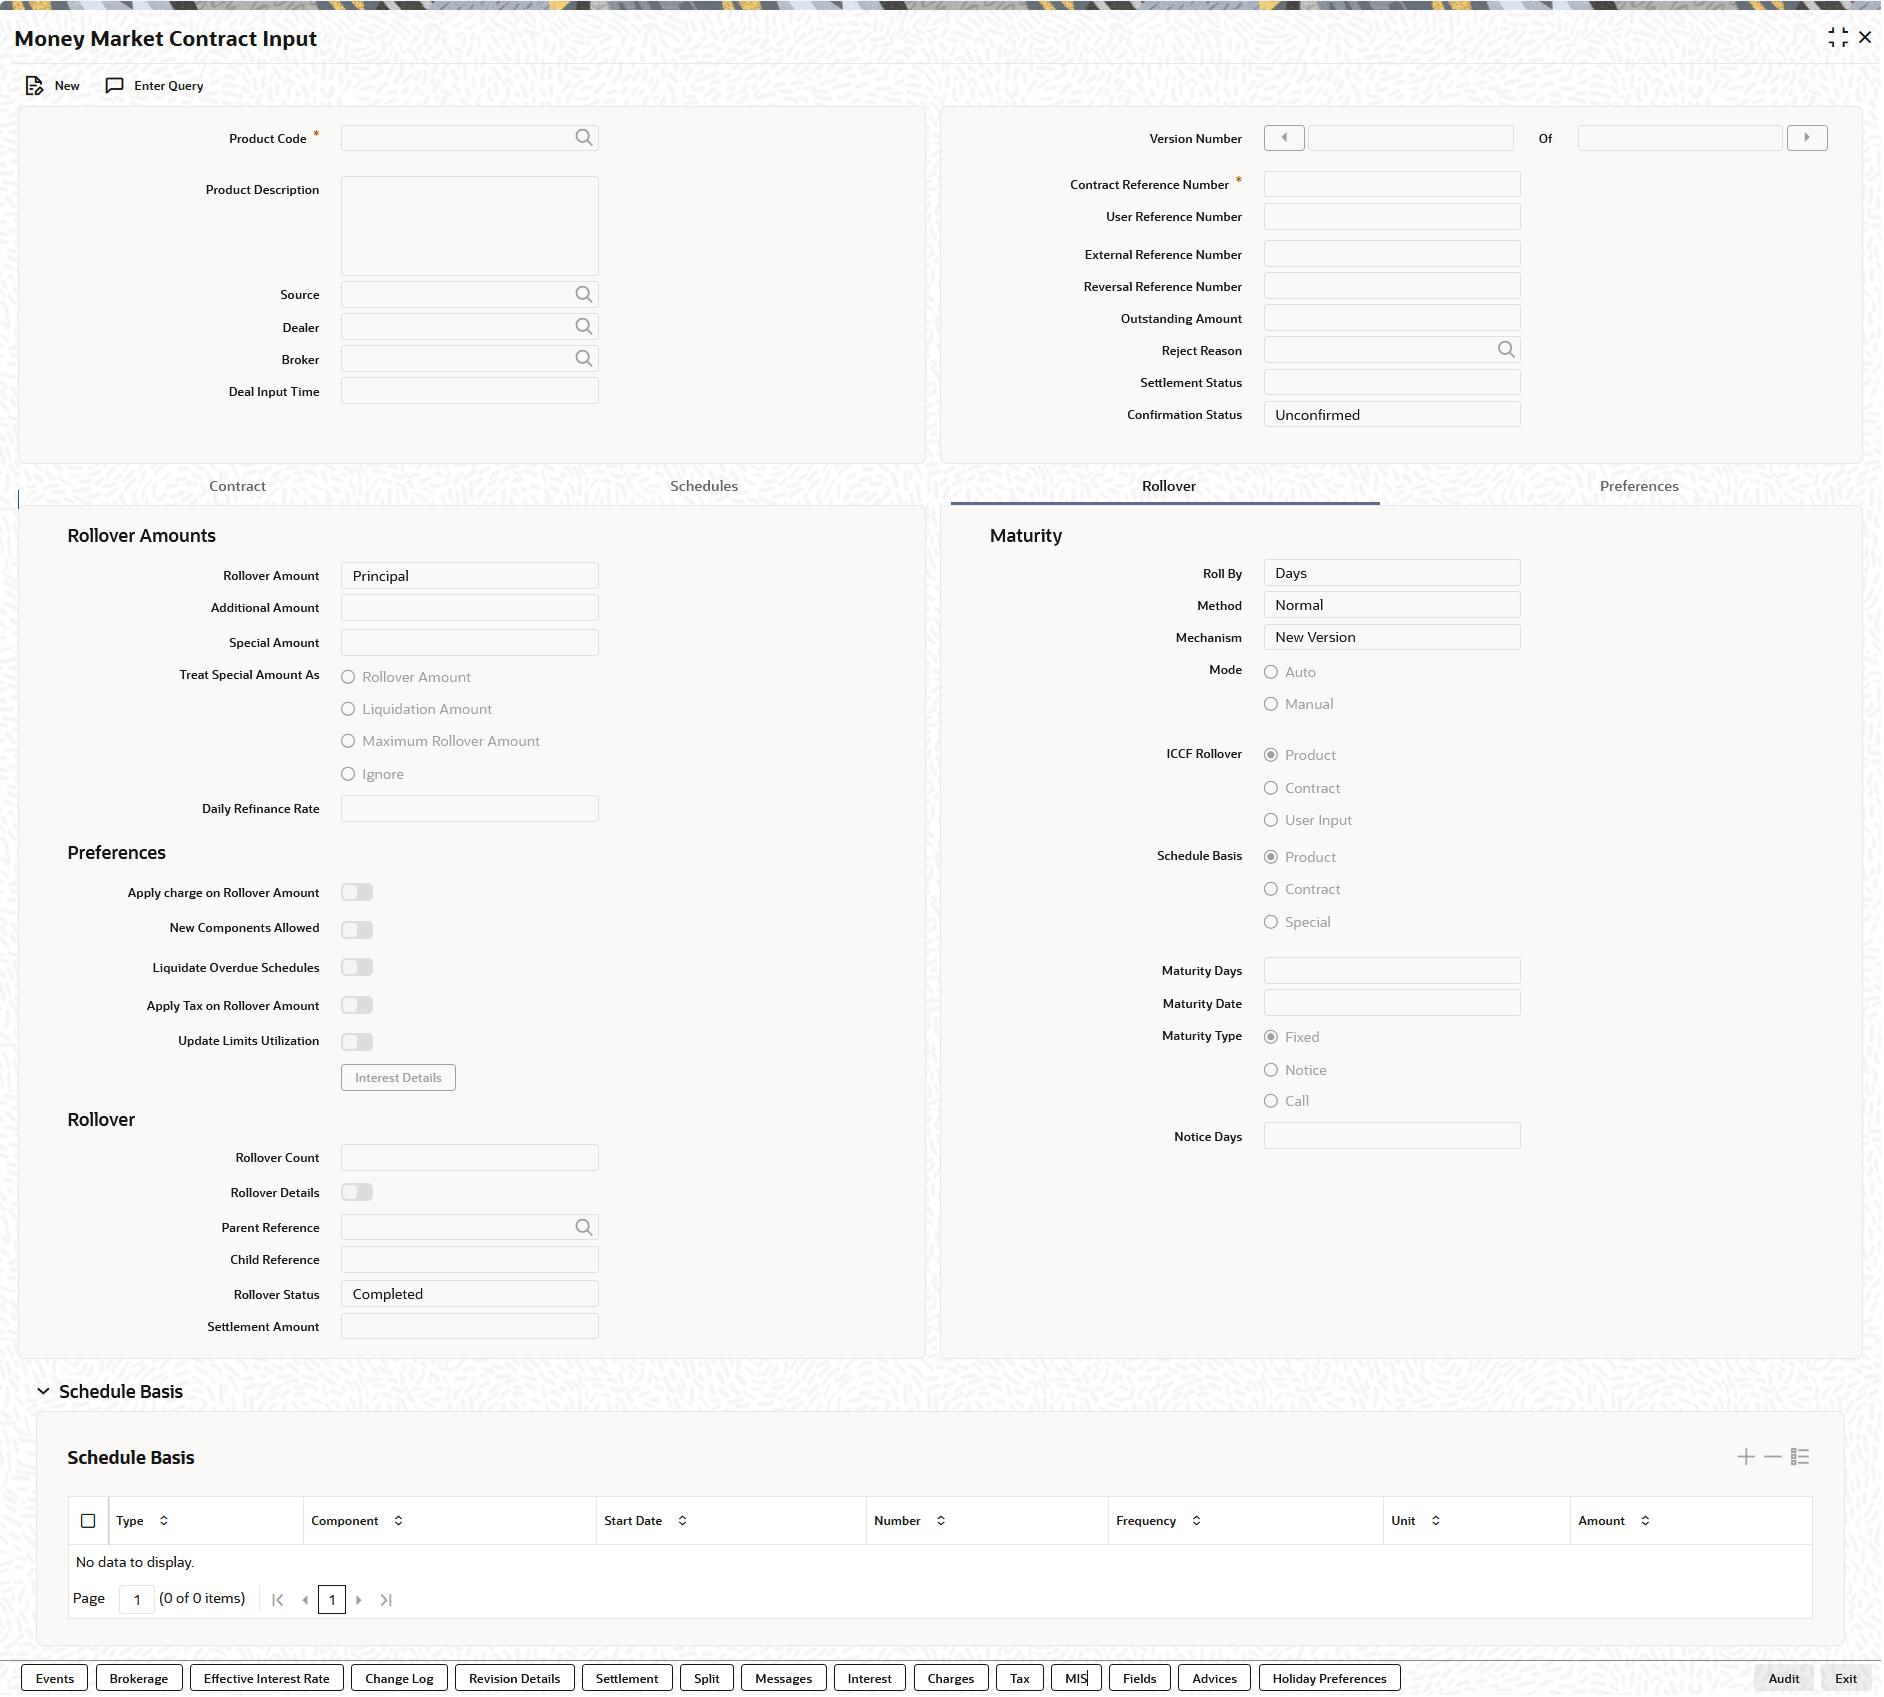Open Dealer field search lookup
The height and width of the screenshot is (1697, 1884).
click(584, 327)
